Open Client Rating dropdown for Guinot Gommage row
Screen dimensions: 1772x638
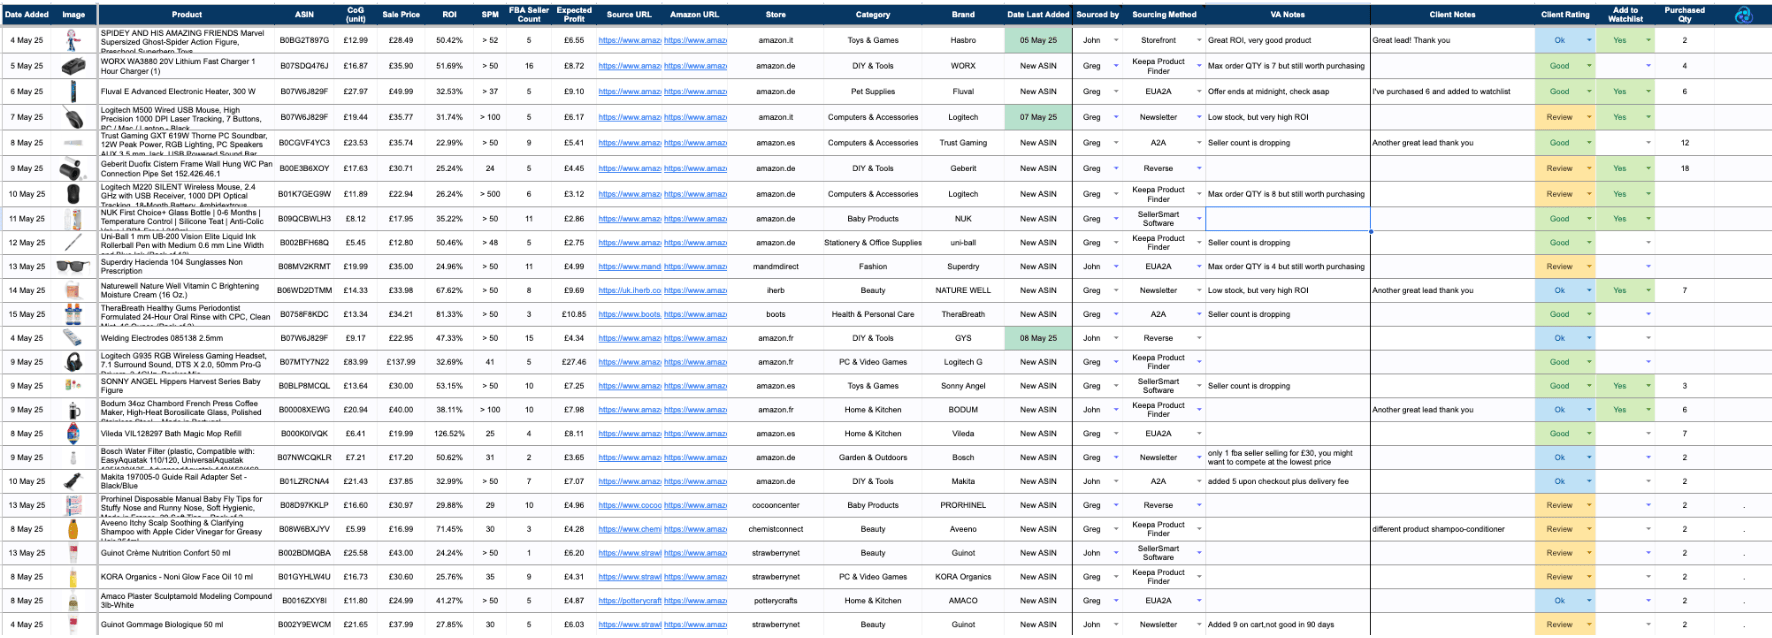pyautogui.click(x=1588, y=625)
